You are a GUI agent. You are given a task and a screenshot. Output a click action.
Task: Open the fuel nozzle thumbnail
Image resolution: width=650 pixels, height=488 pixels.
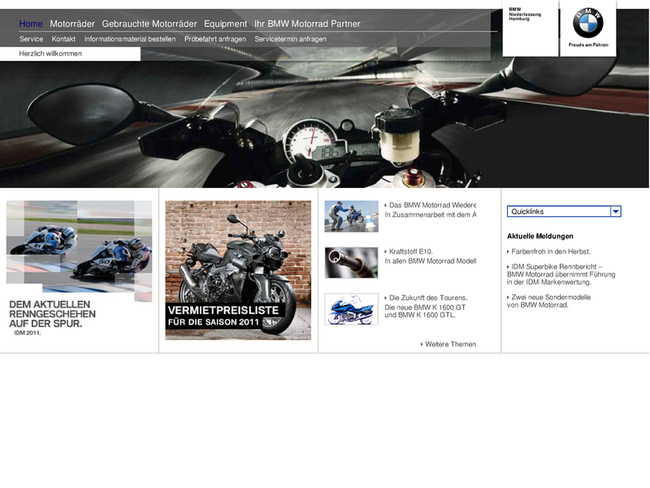click(351, 263)
